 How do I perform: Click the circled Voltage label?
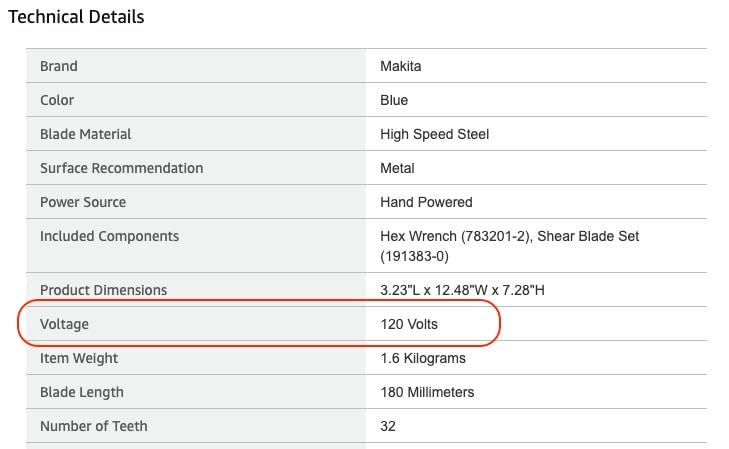64,324
